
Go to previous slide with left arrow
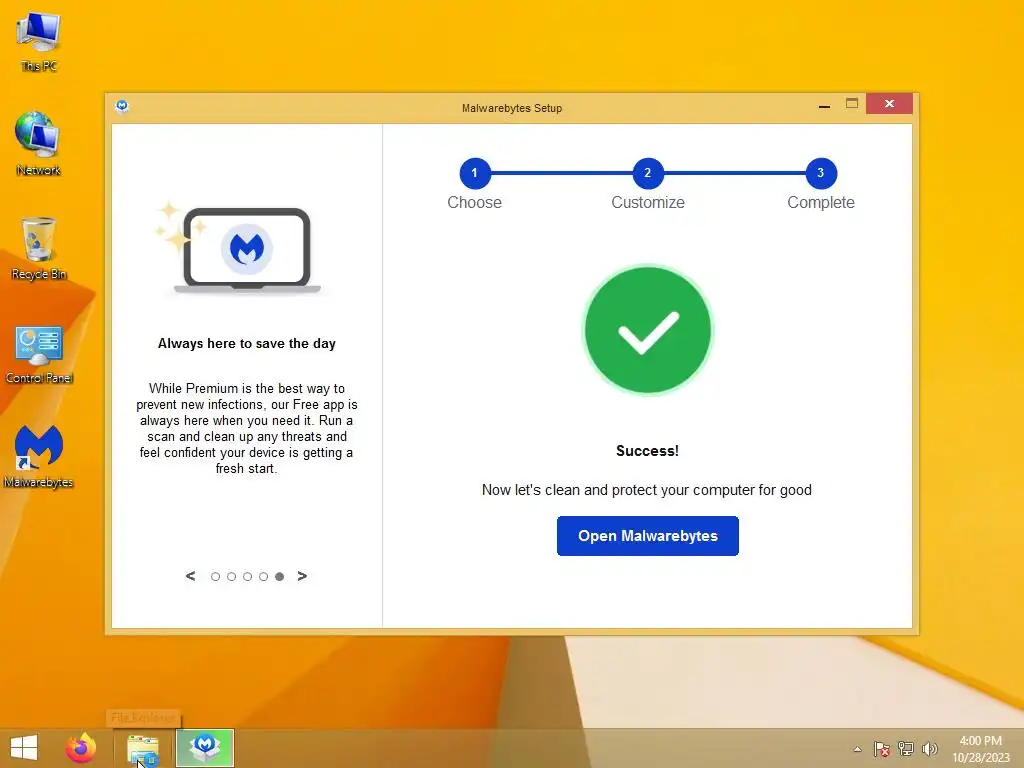click(190, 576)
